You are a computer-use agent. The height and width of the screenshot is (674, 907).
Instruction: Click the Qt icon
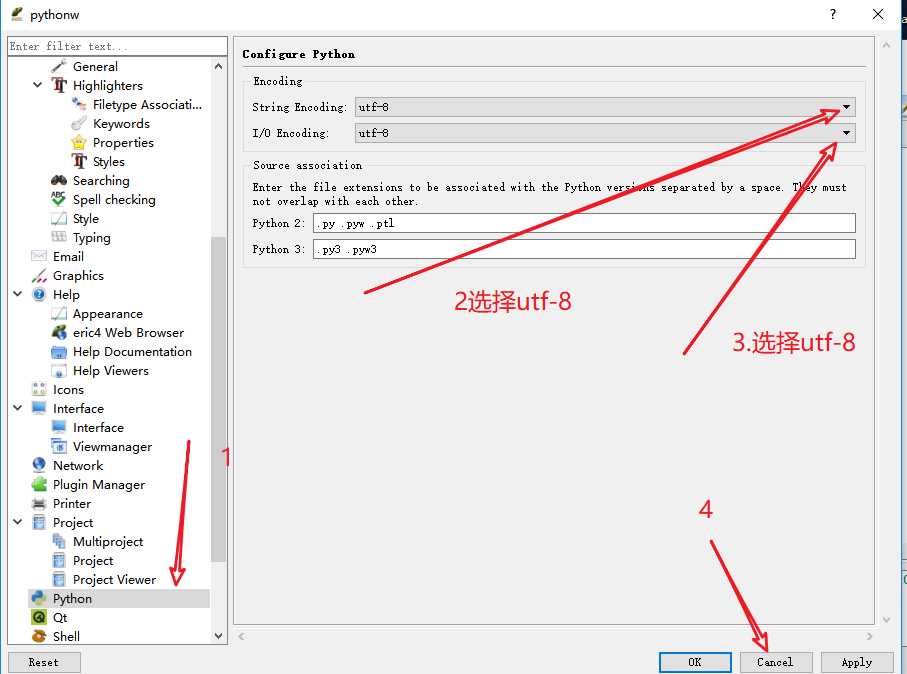coord(39,617)
